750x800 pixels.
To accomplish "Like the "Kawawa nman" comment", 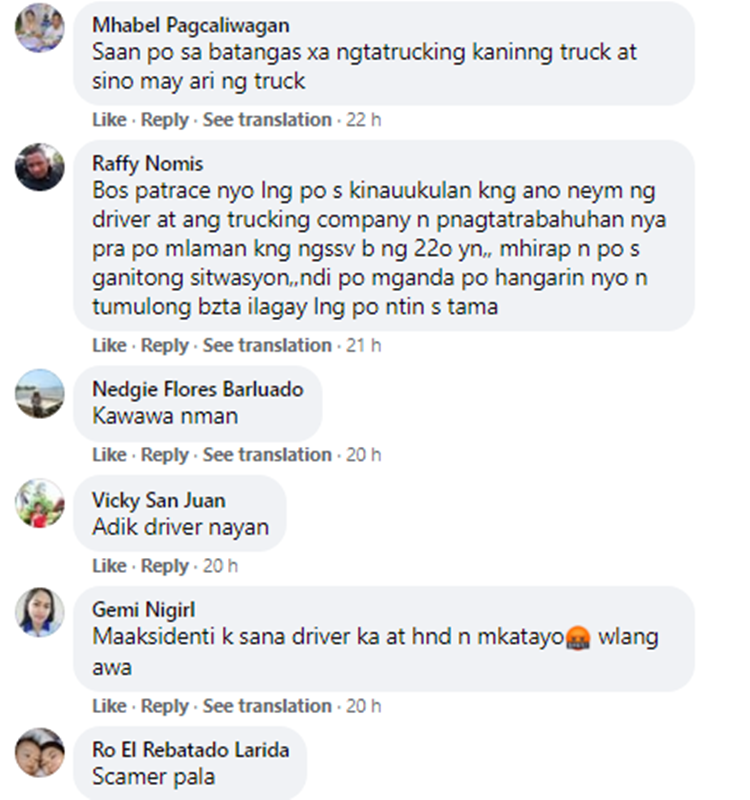I will pos(109,455).
